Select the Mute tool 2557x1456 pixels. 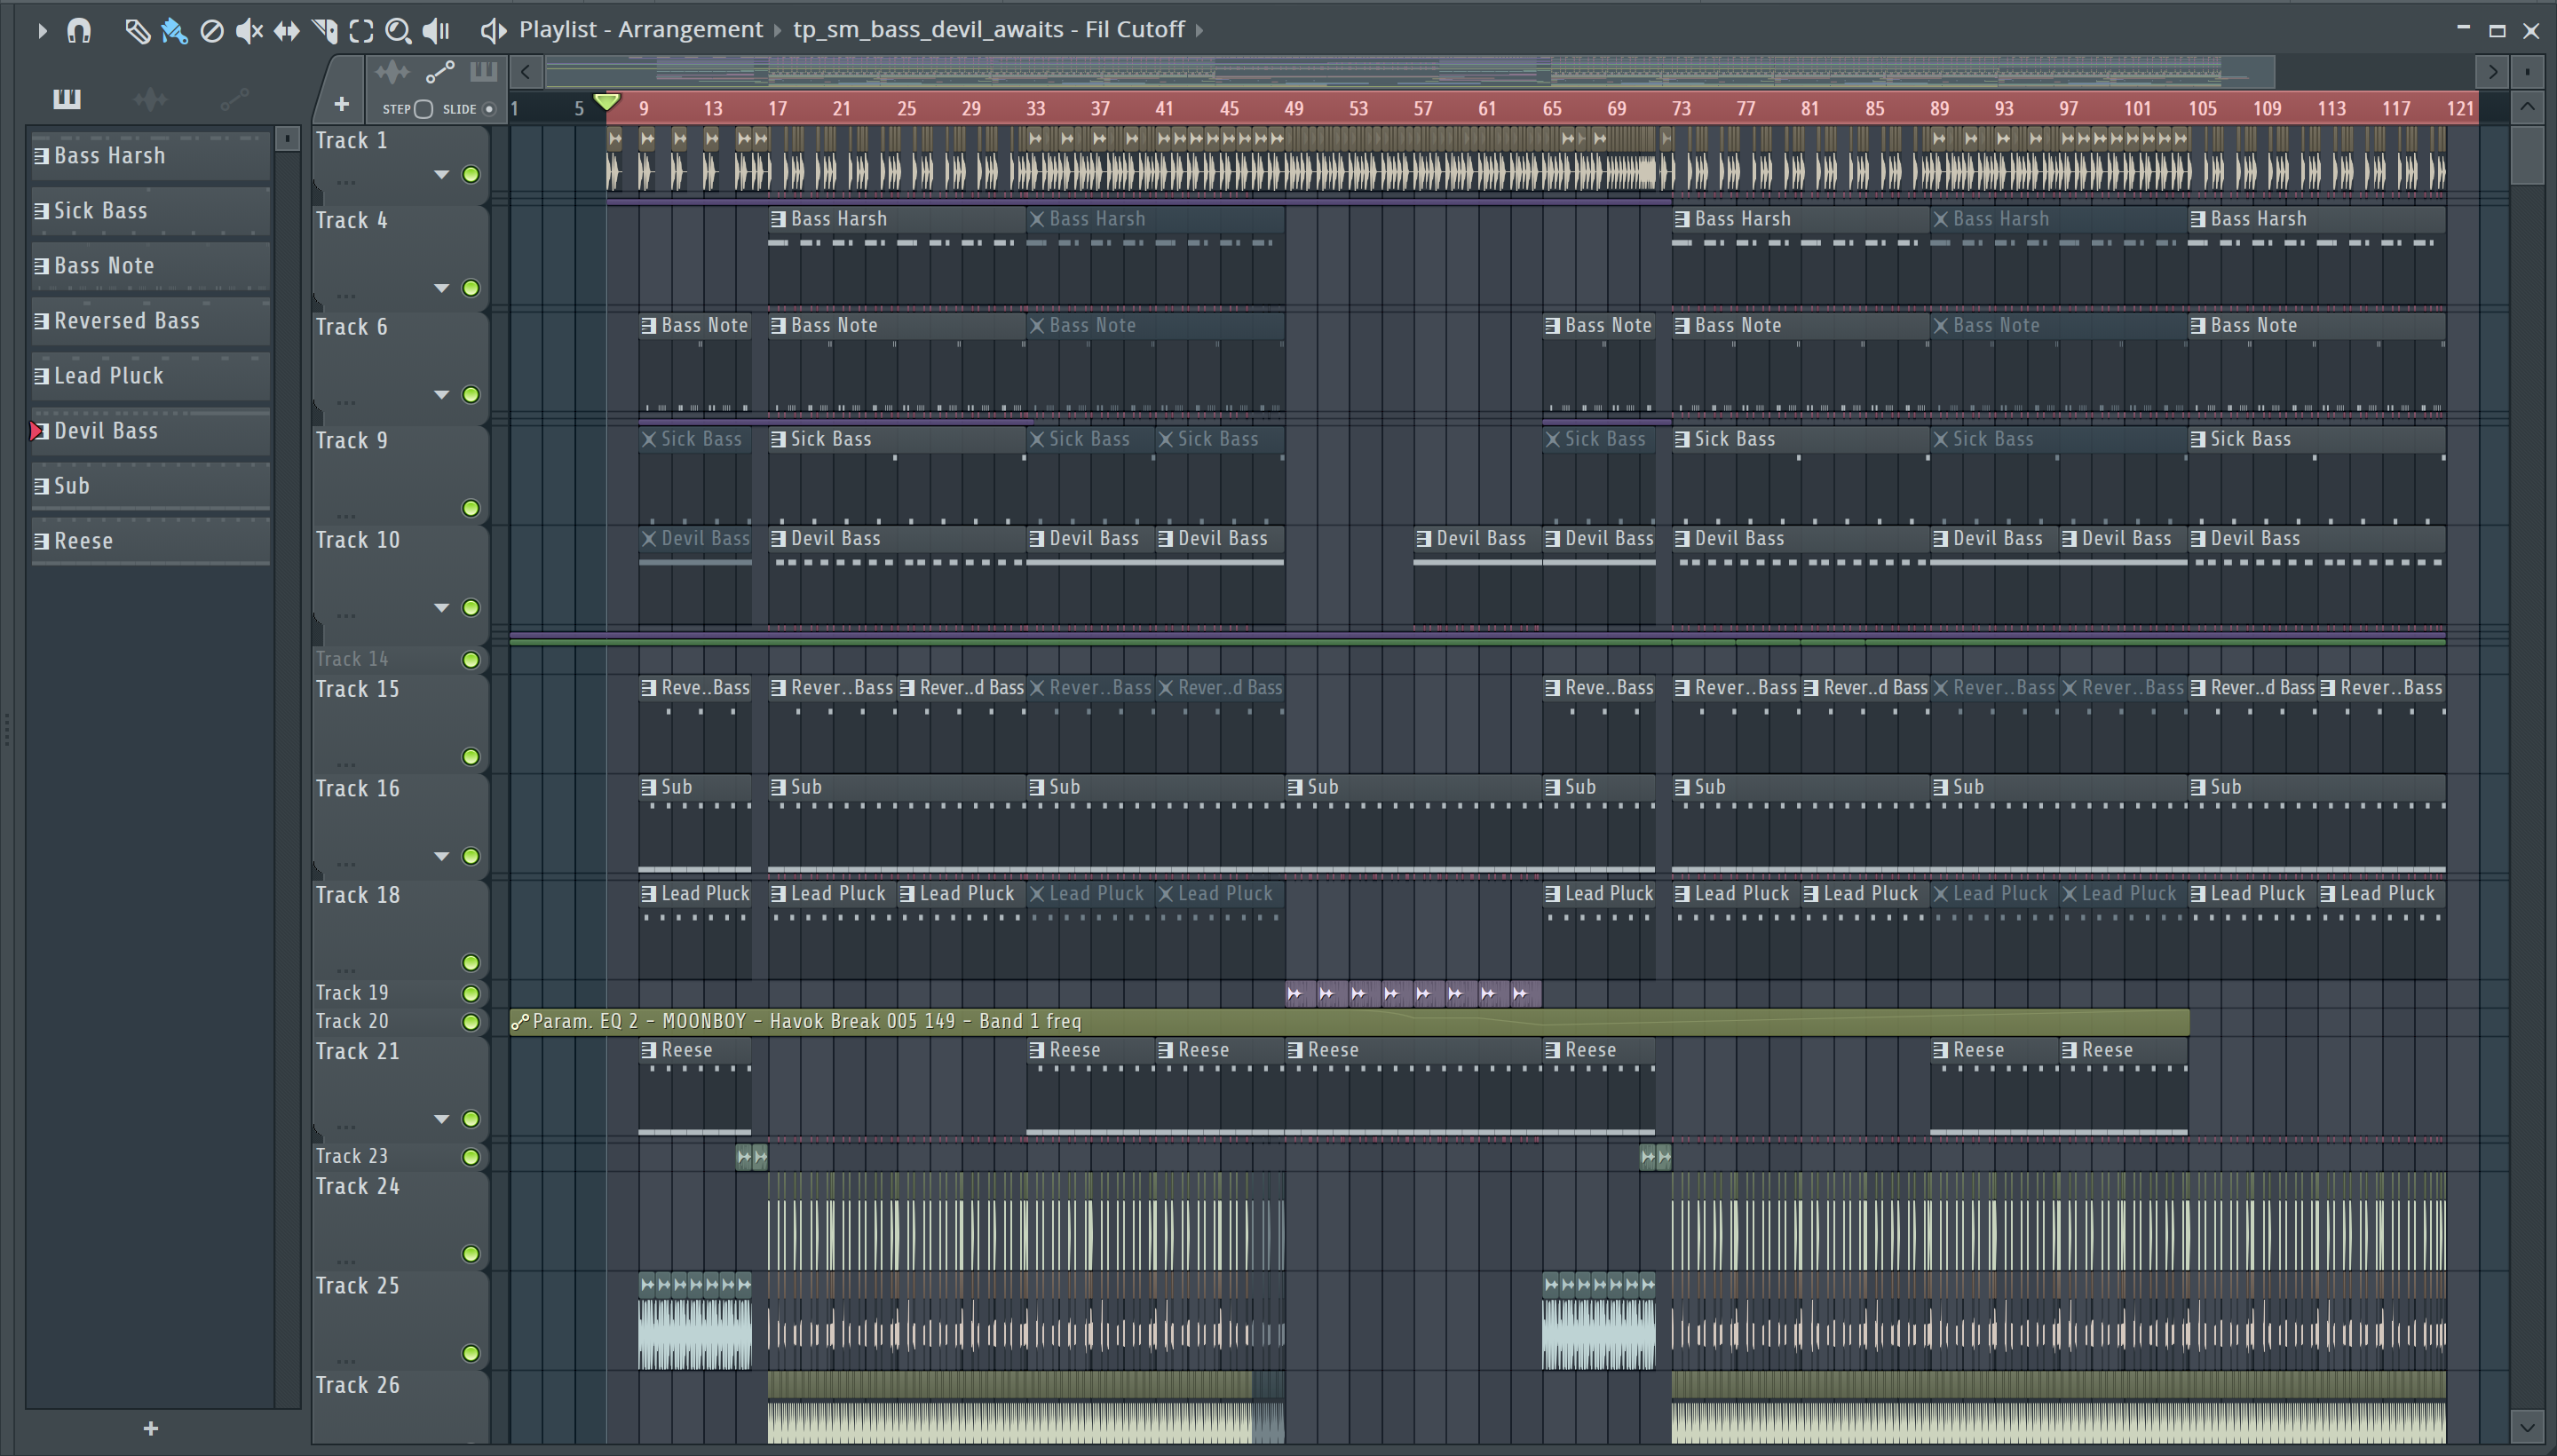[x=249, y=31]
